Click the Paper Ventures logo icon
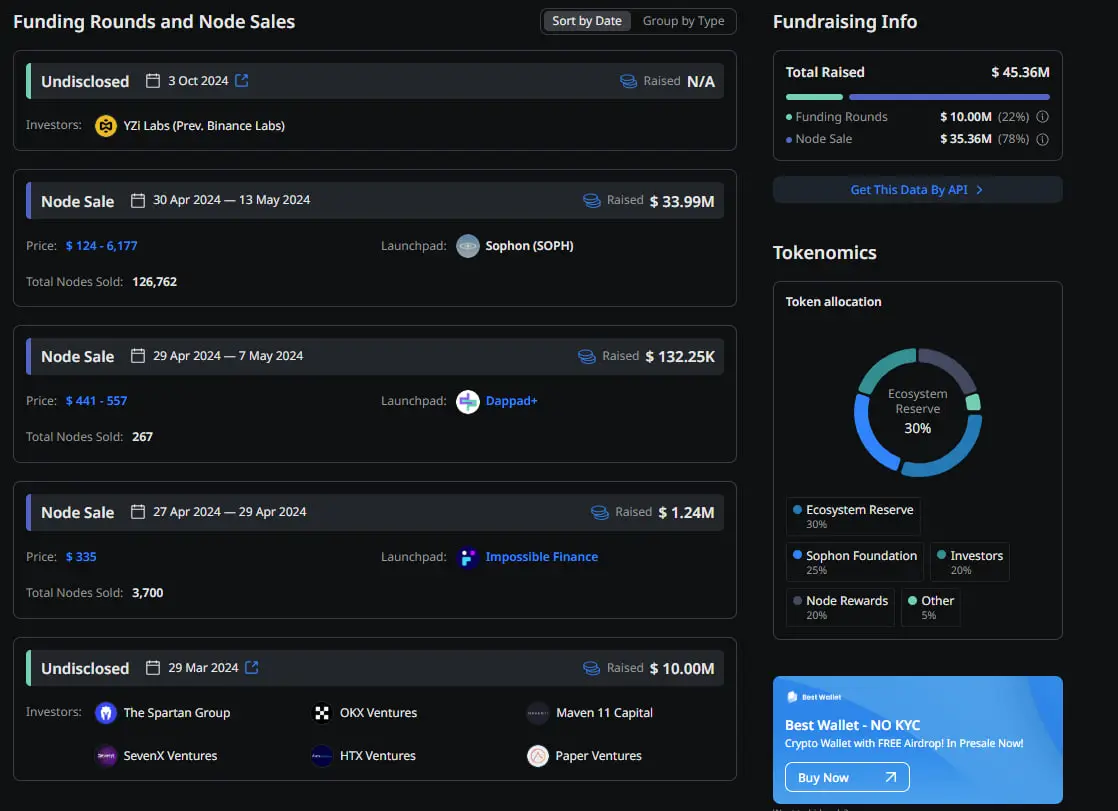Viewport: 1118px width, 811px height. [x=538, y=755]
